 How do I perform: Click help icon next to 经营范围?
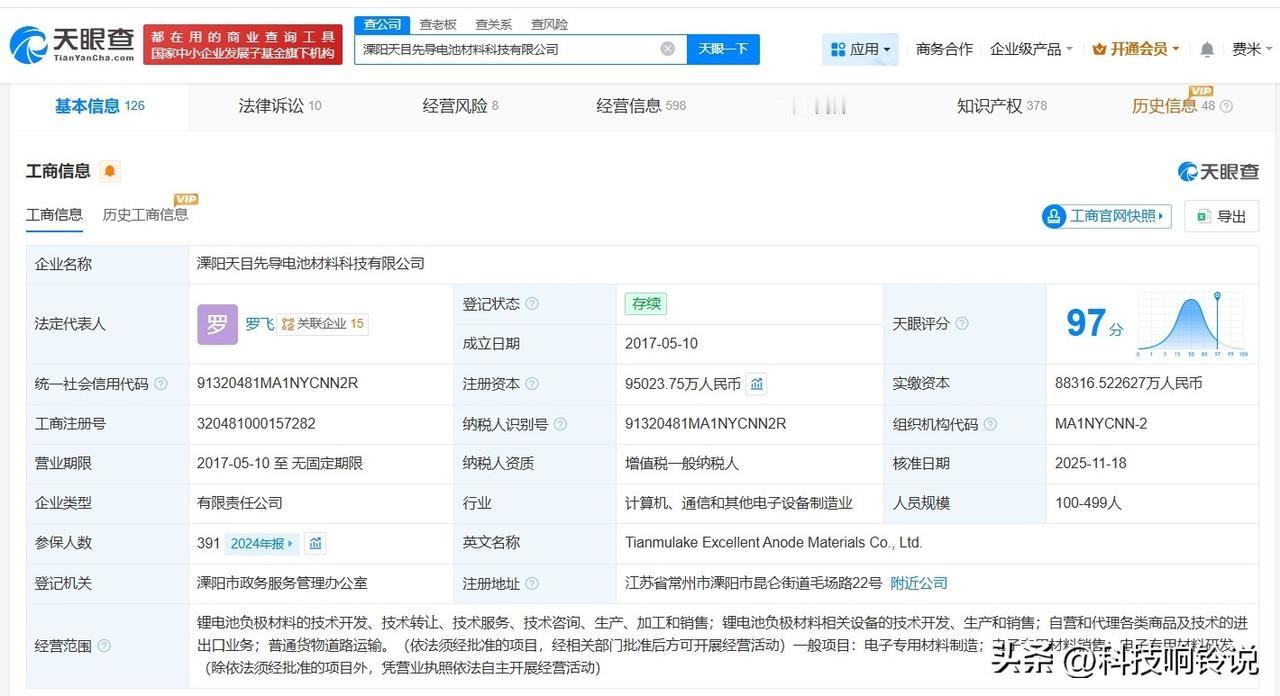click(x=104, y=646)
